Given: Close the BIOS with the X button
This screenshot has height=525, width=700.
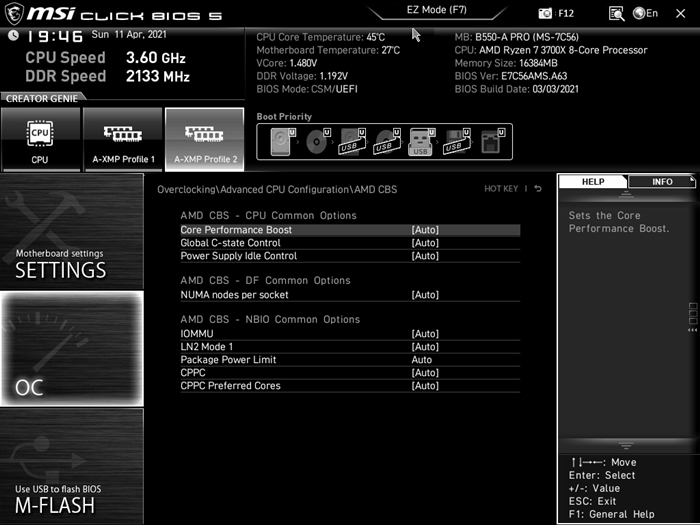Looking at the screenshot, I should click(680, 14).
